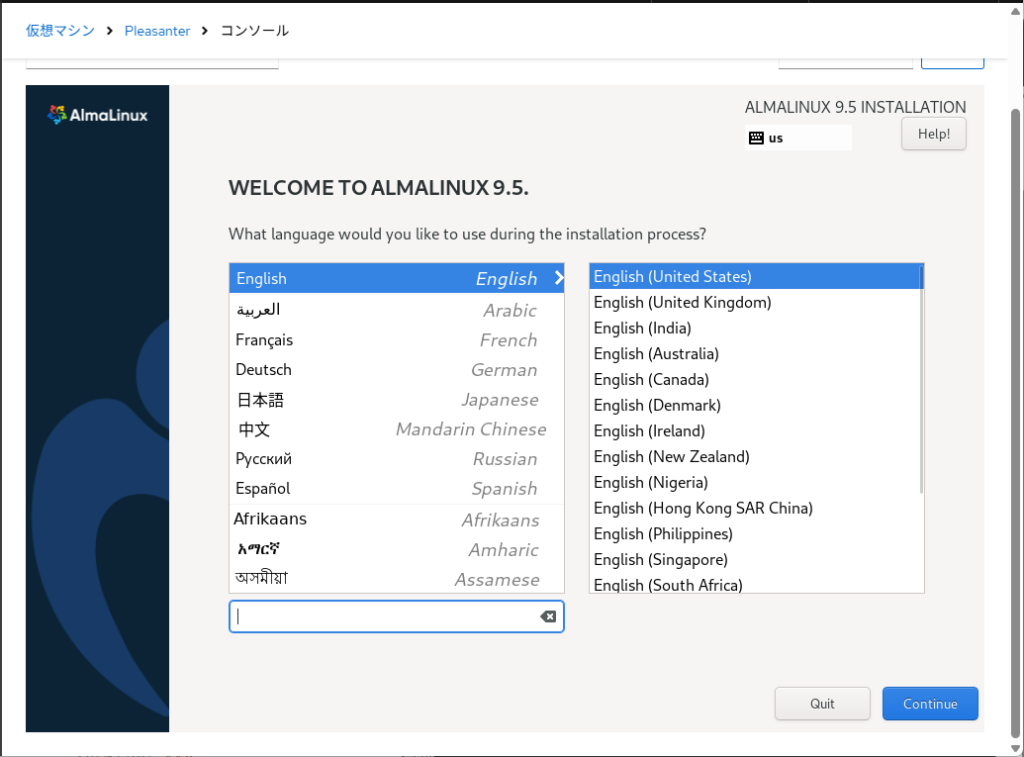
Task: Click the Continue button
Action: click(x=929, y=704)
